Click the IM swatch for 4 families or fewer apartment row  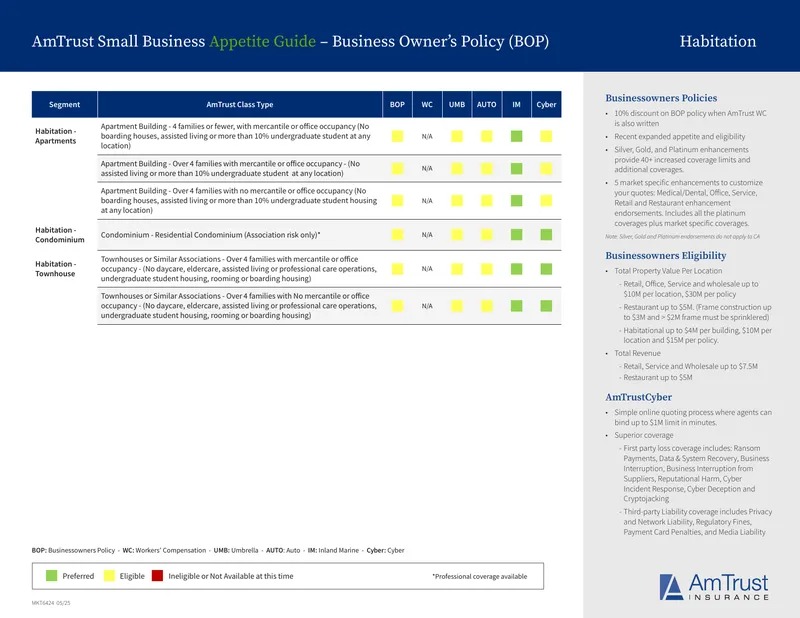coord(516,136)
